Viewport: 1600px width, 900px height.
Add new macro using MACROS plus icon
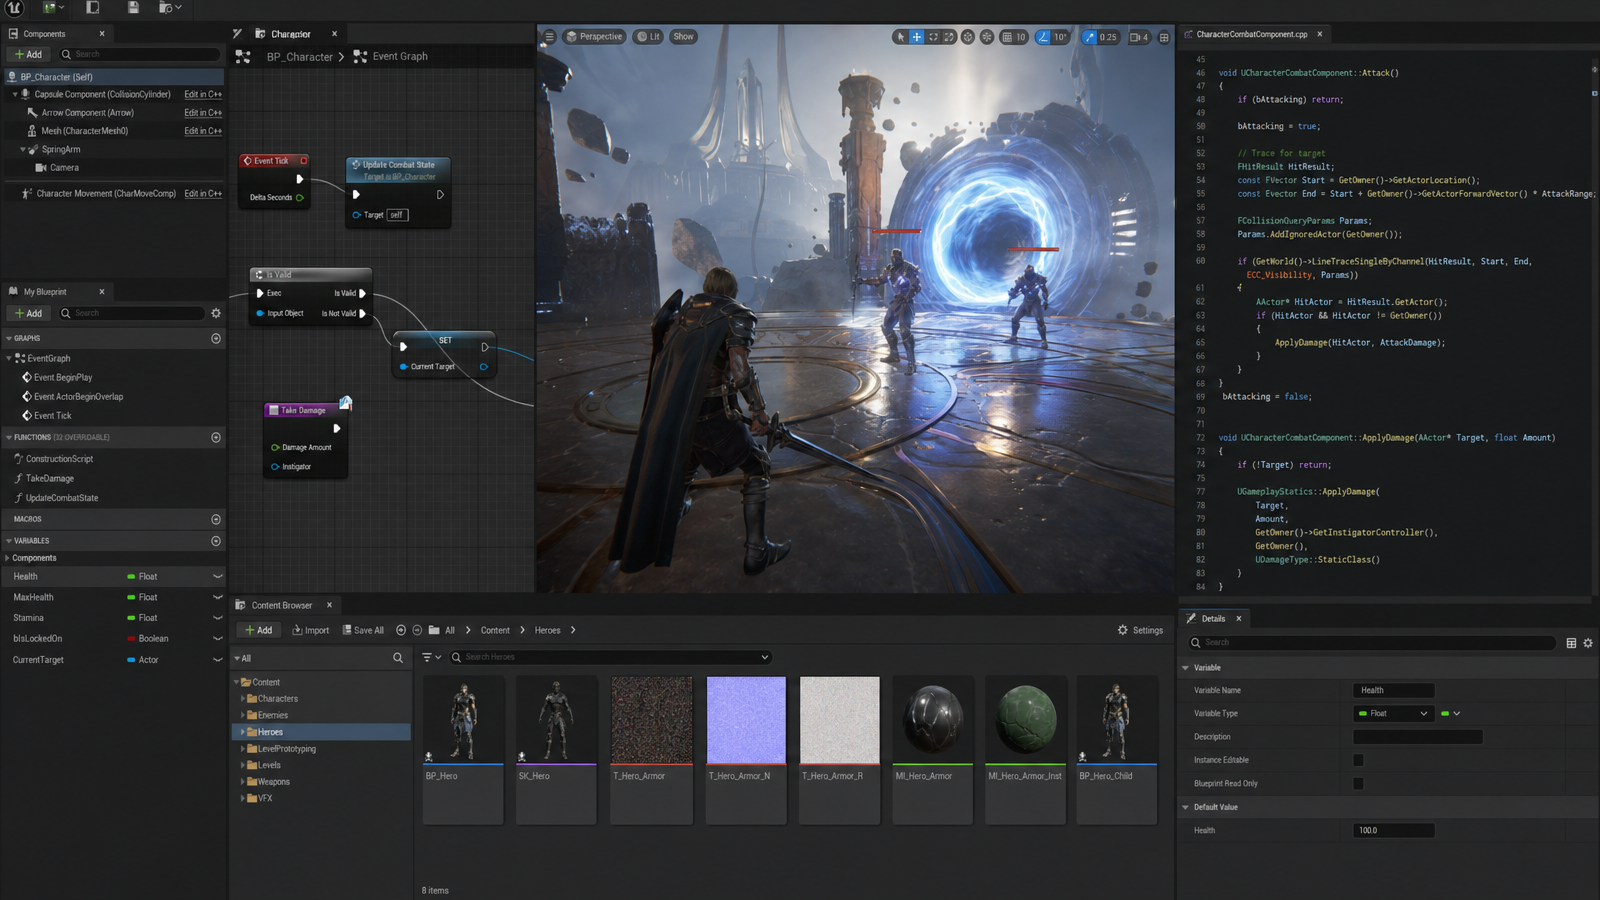click(216, 520)
